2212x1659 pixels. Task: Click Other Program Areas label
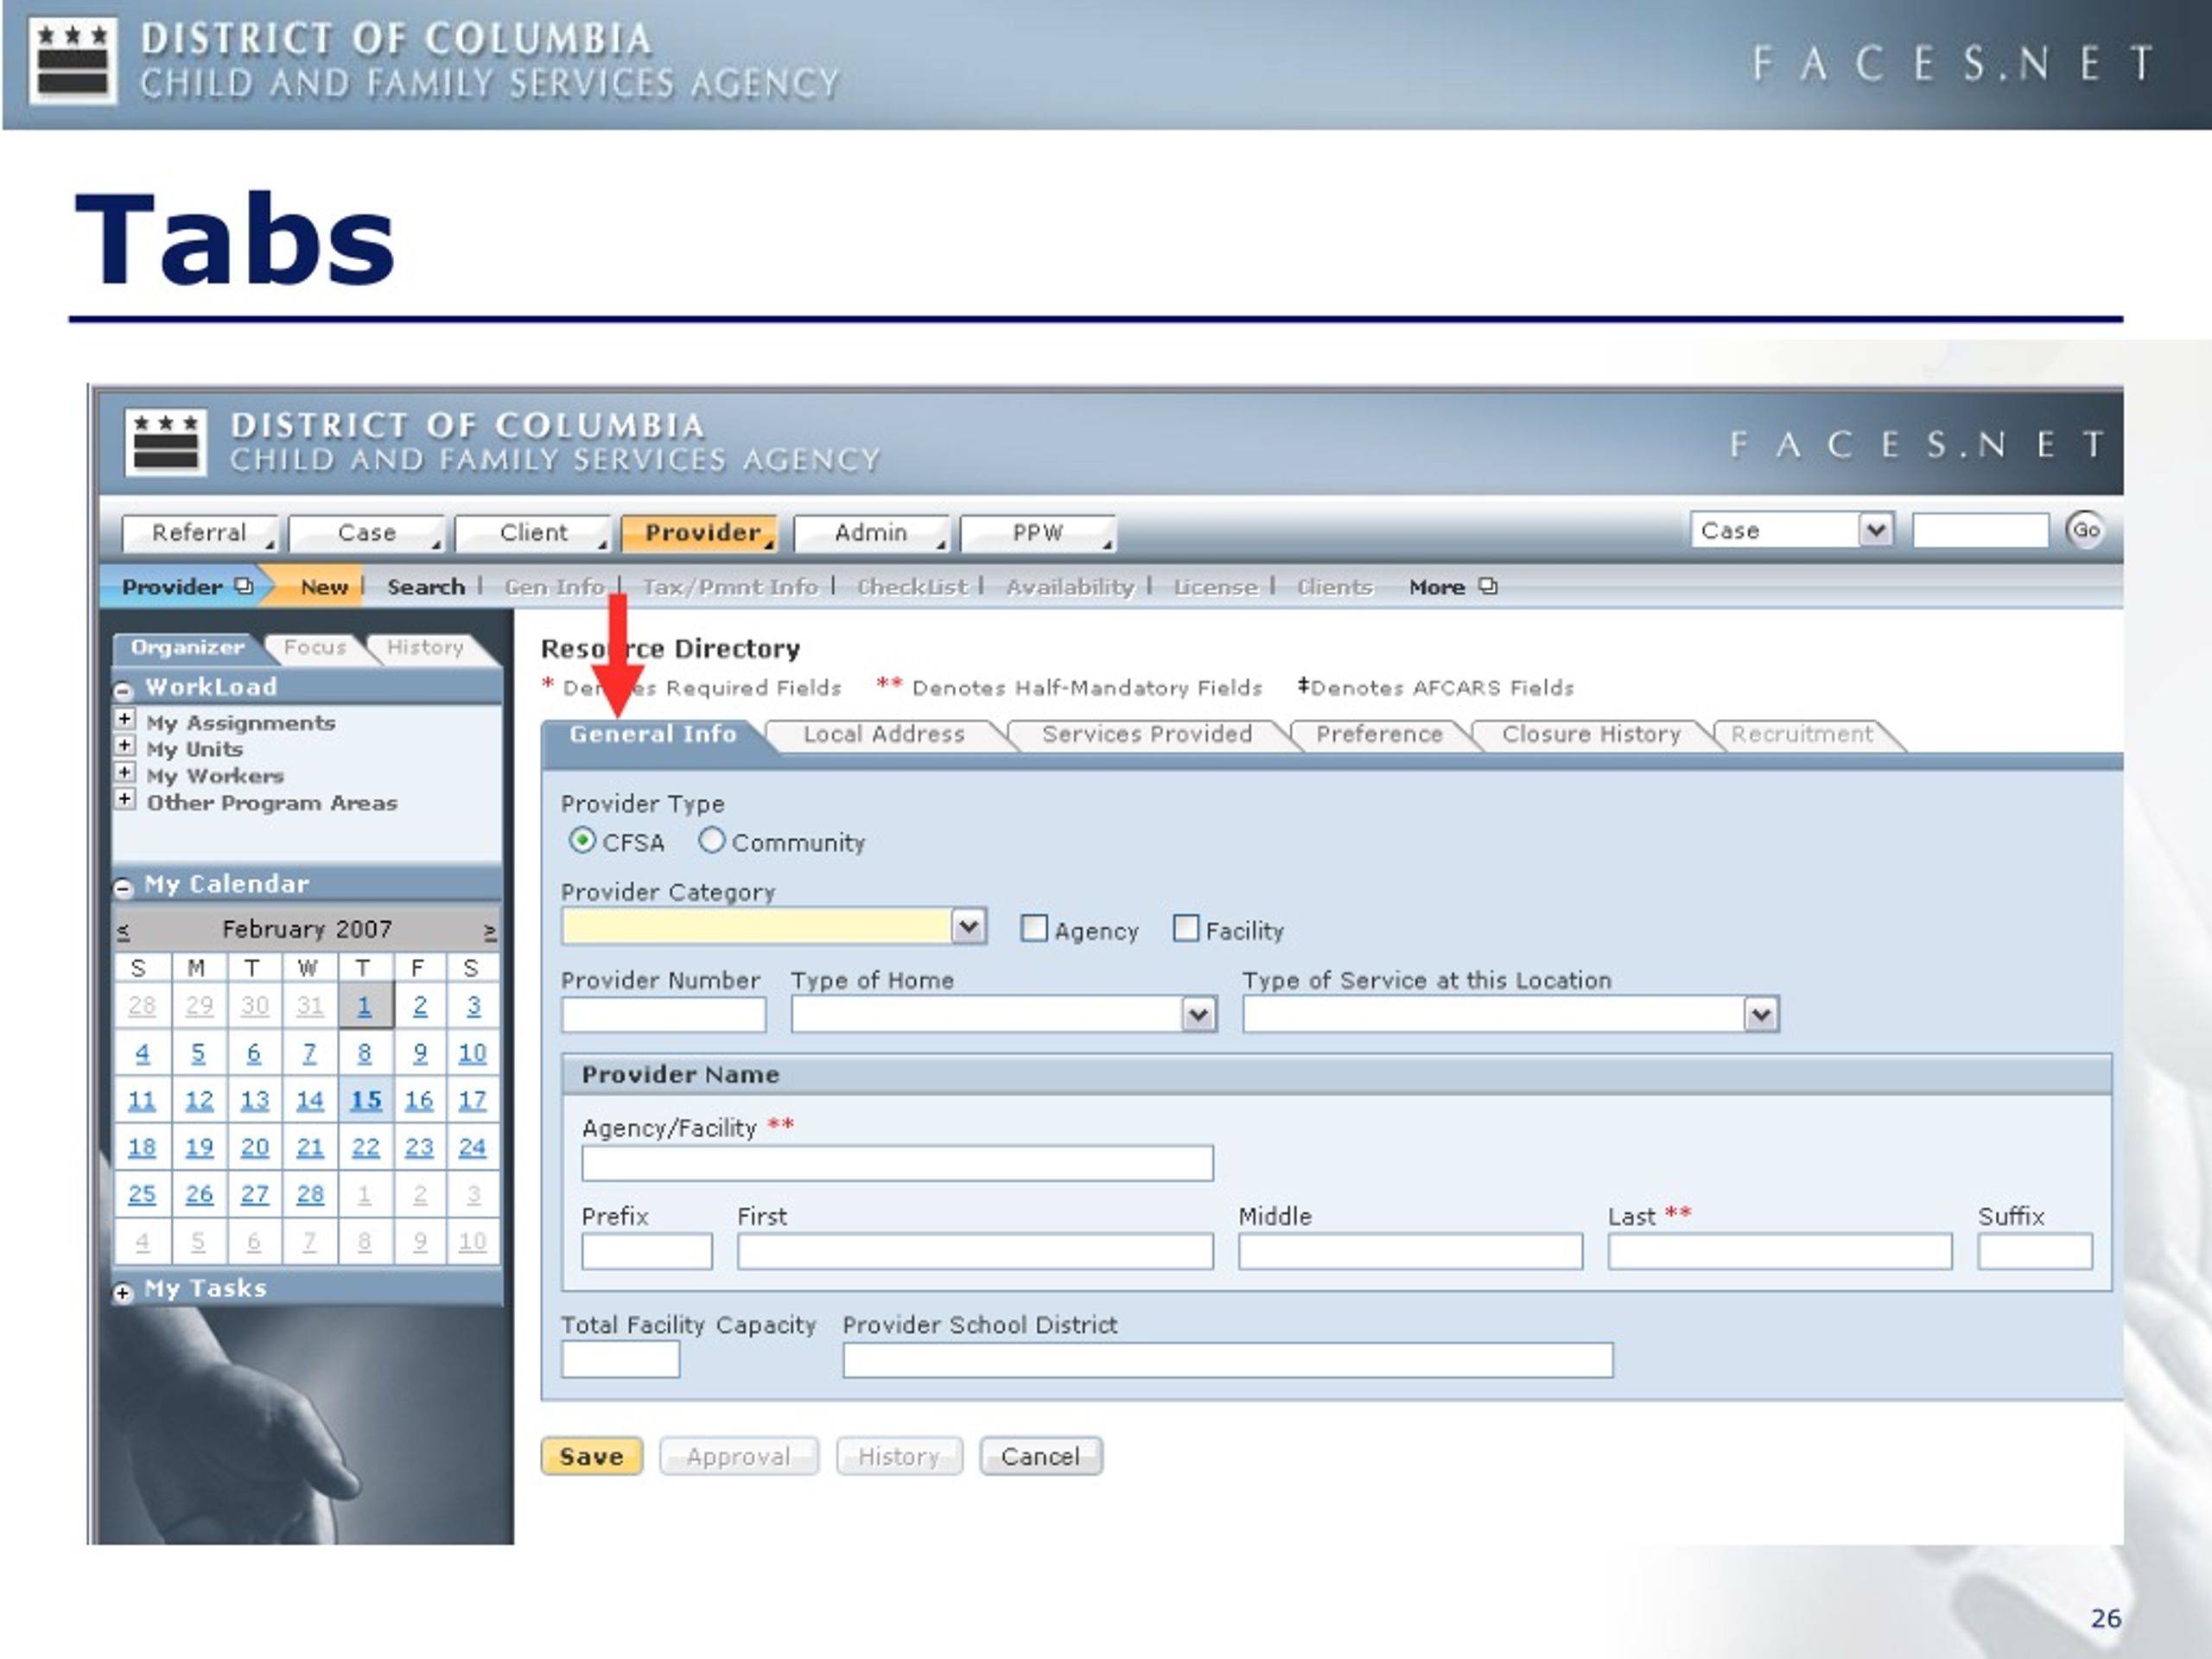[272, 803]
